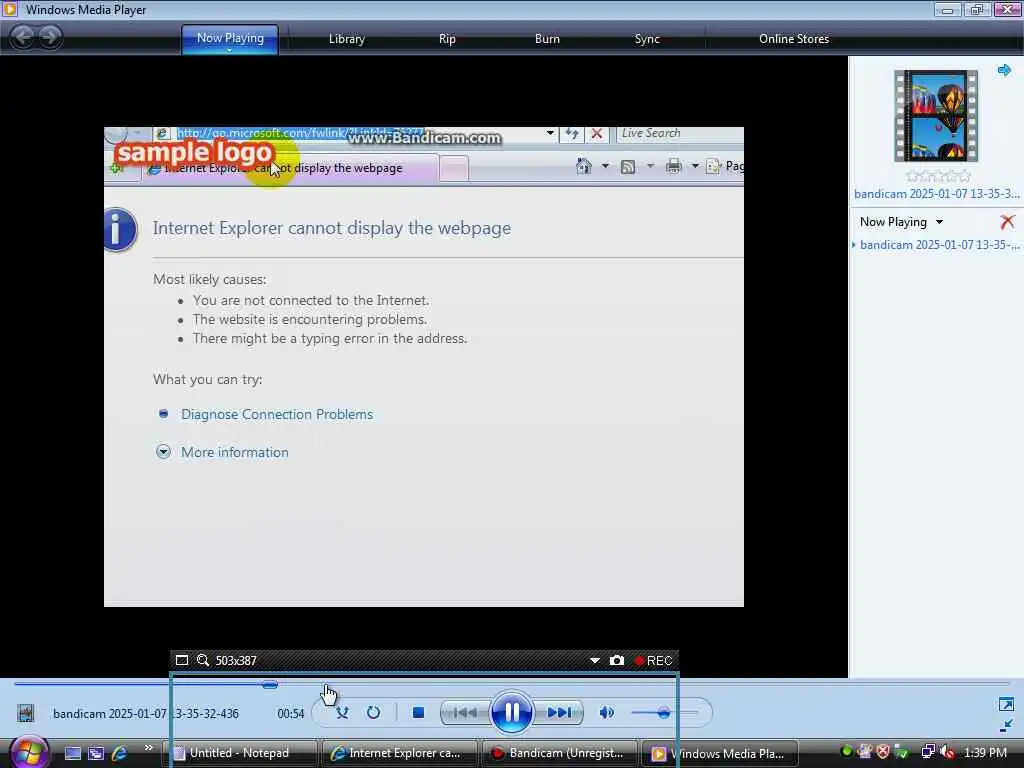
Task: Mute the player volume
Action: pos(607,712)
